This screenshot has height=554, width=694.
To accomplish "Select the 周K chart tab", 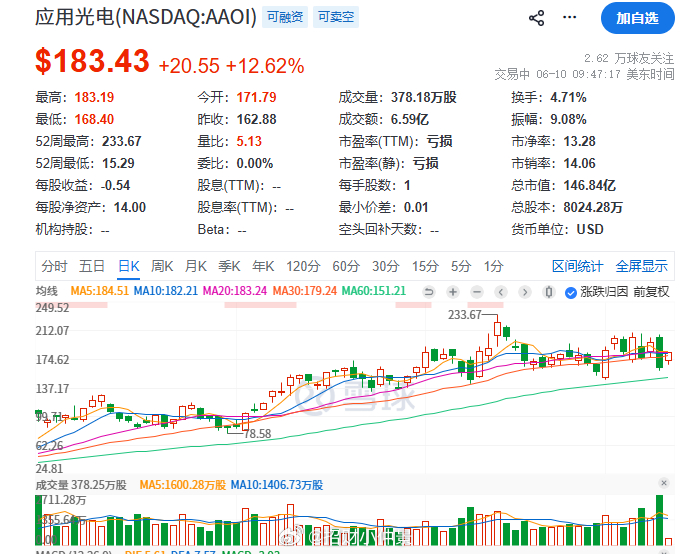I will (x=162, y=266).
